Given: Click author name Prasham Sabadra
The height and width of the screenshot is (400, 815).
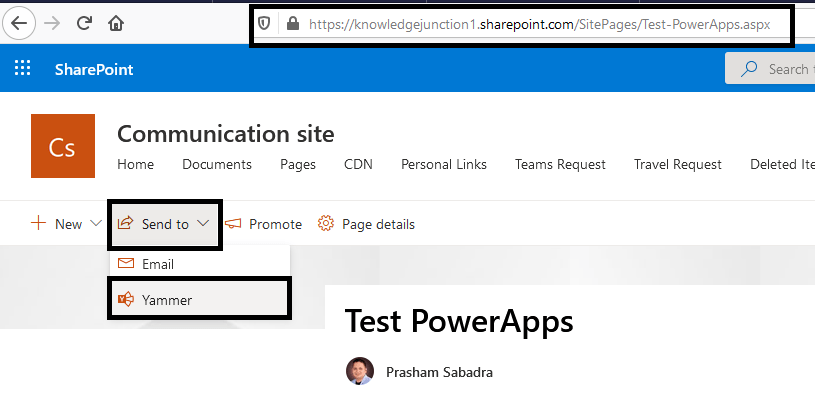Looking at the screenshot, I should (x=439, y=372).
